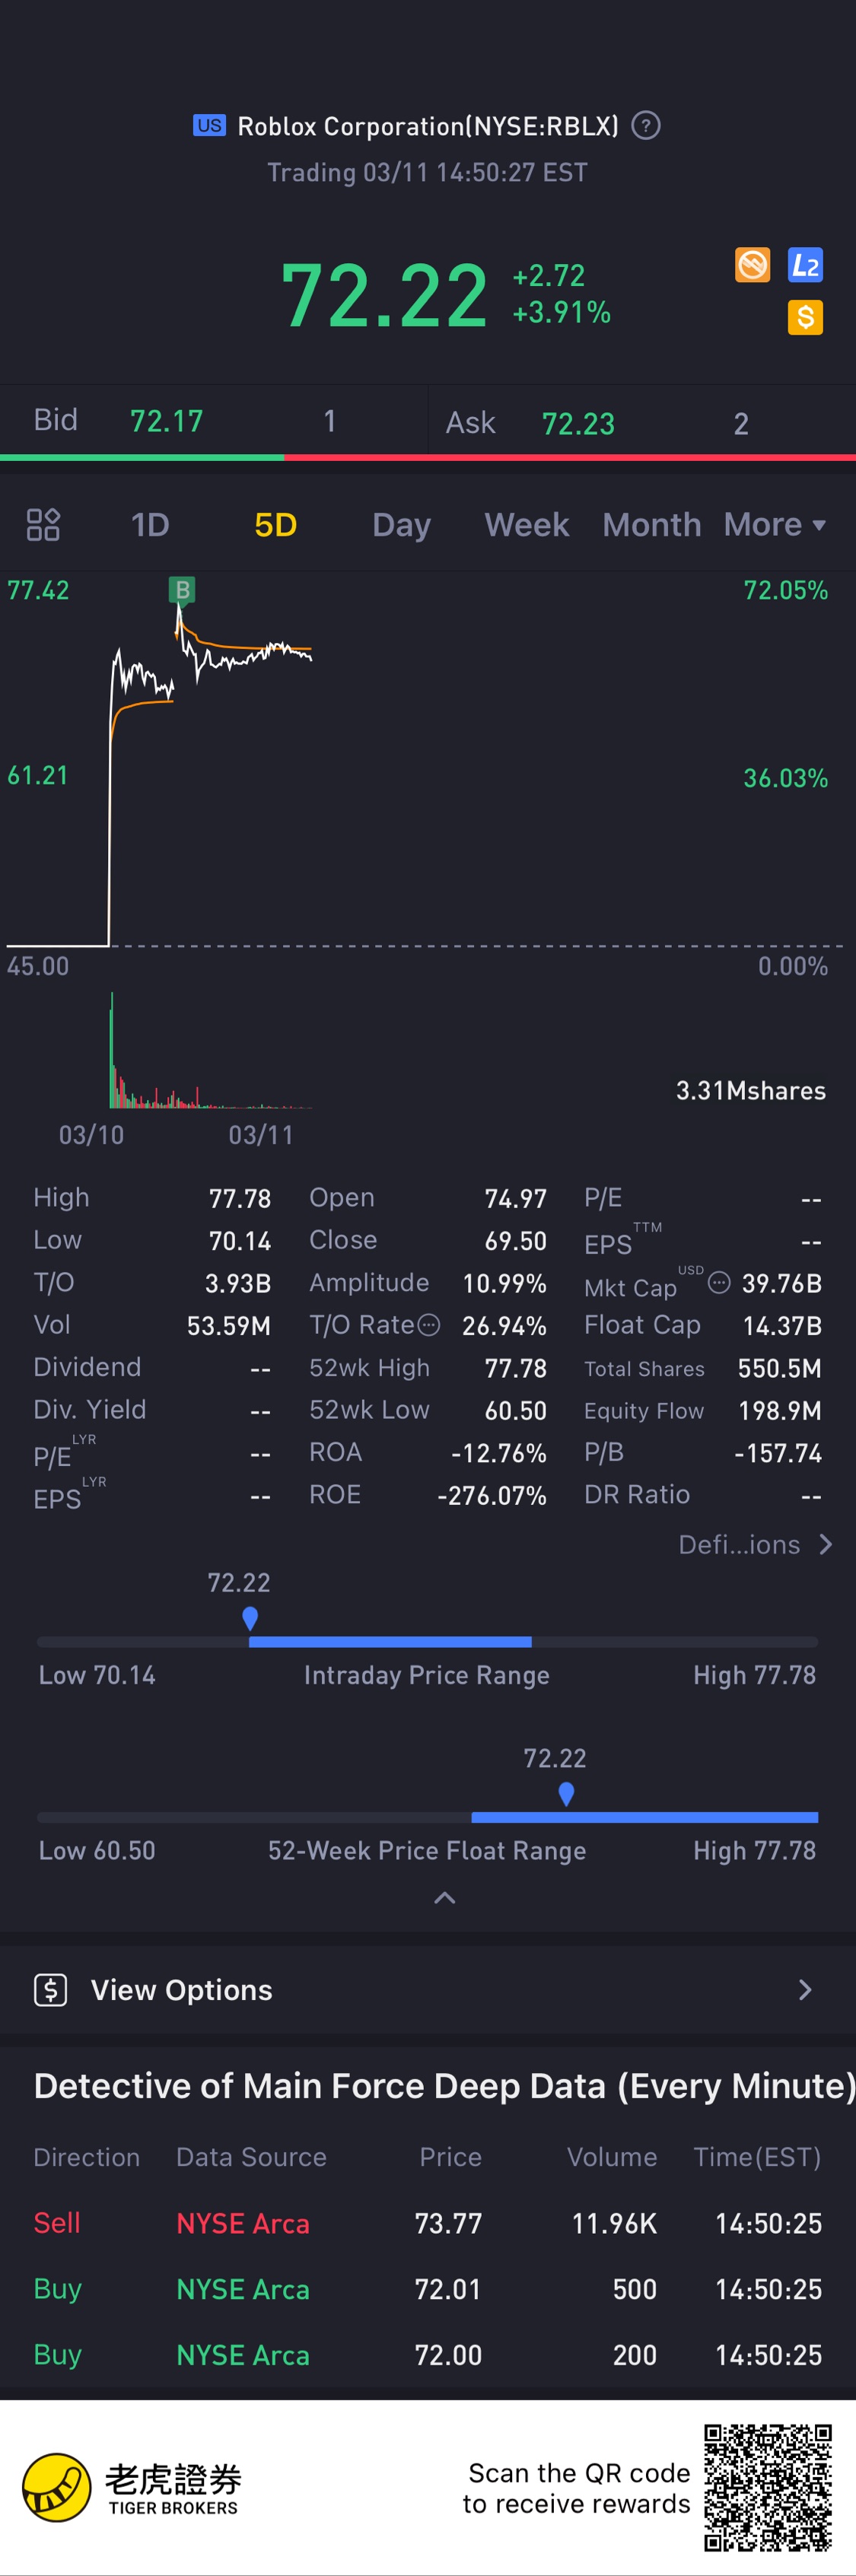Tap the green B buy marker on chart
The image size is (856, 2576).
pos(182,590)
